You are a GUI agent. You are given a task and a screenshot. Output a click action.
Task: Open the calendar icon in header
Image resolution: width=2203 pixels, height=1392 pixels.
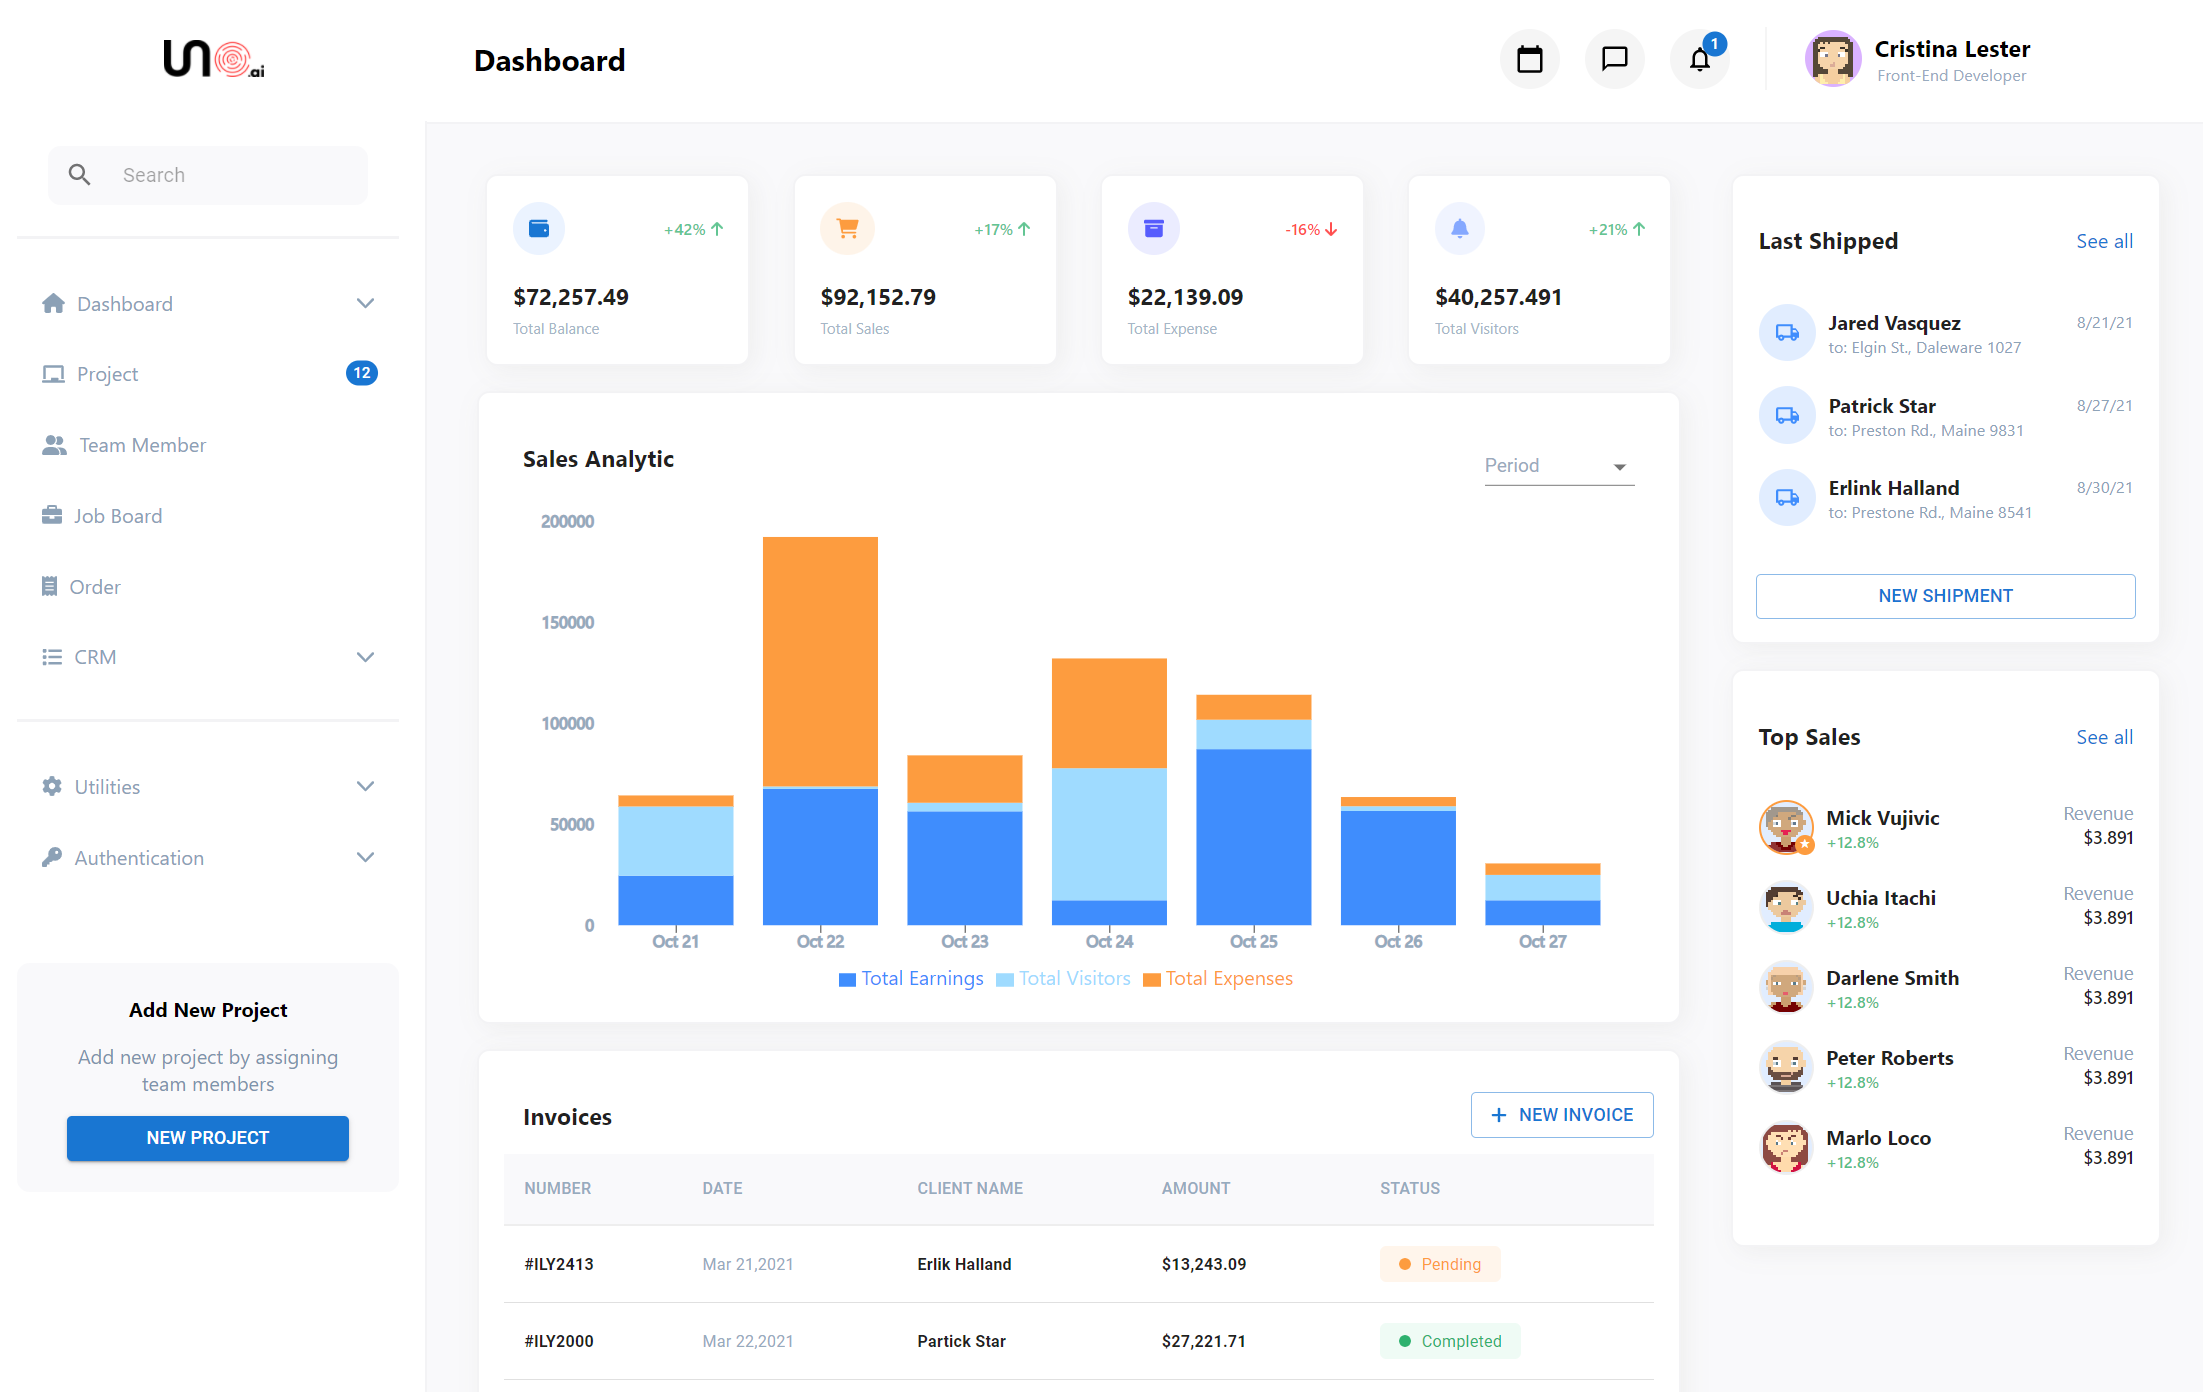(x=1529, y=60)
